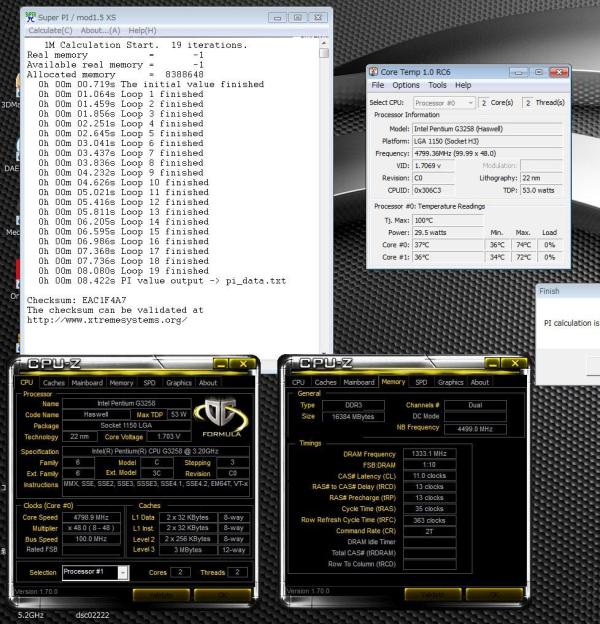Switch to Graphics tab in right CPU-Z

450,382
